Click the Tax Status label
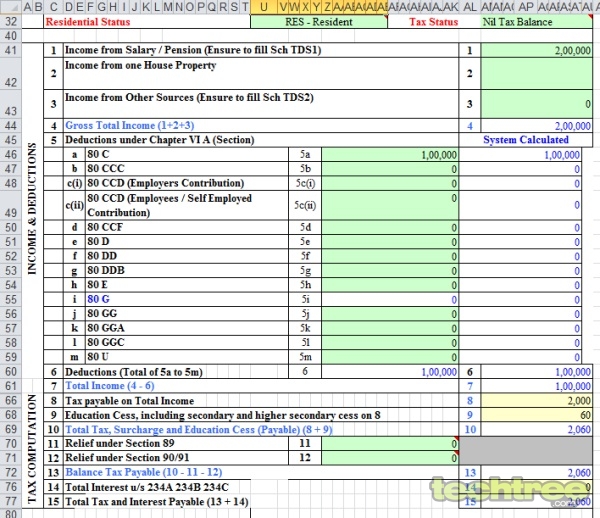The image size is (600, 518). tap(434, 22)
